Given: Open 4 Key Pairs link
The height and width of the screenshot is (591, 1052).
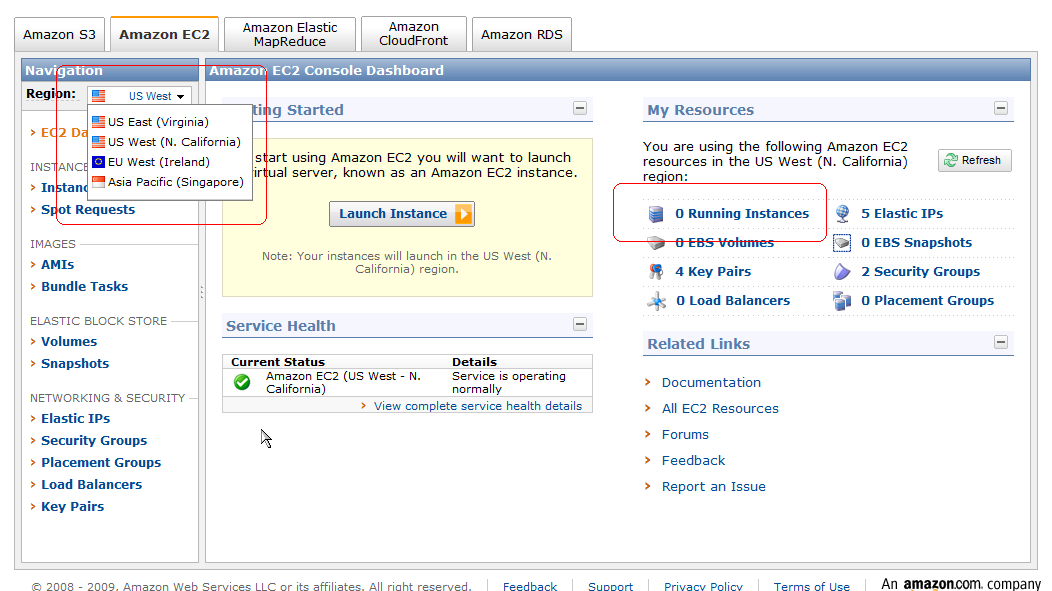Looking at the screenshot, I should point(713,272).
